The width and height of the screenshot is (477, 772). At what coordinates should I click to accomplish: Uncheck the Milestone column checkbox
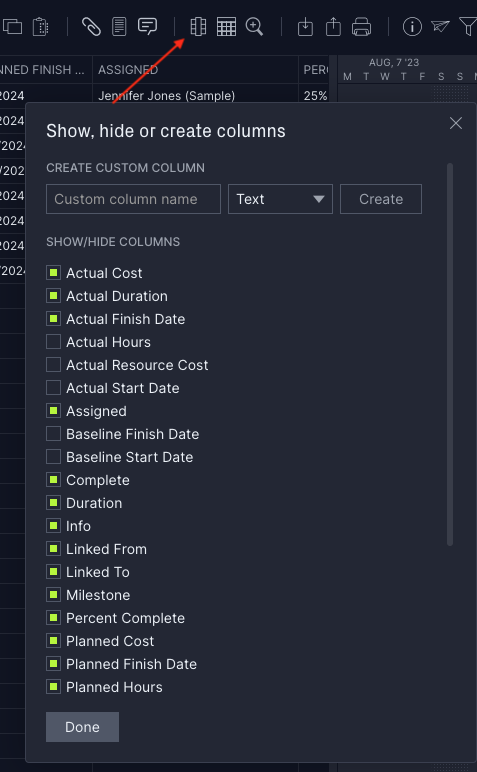[53, 595]
